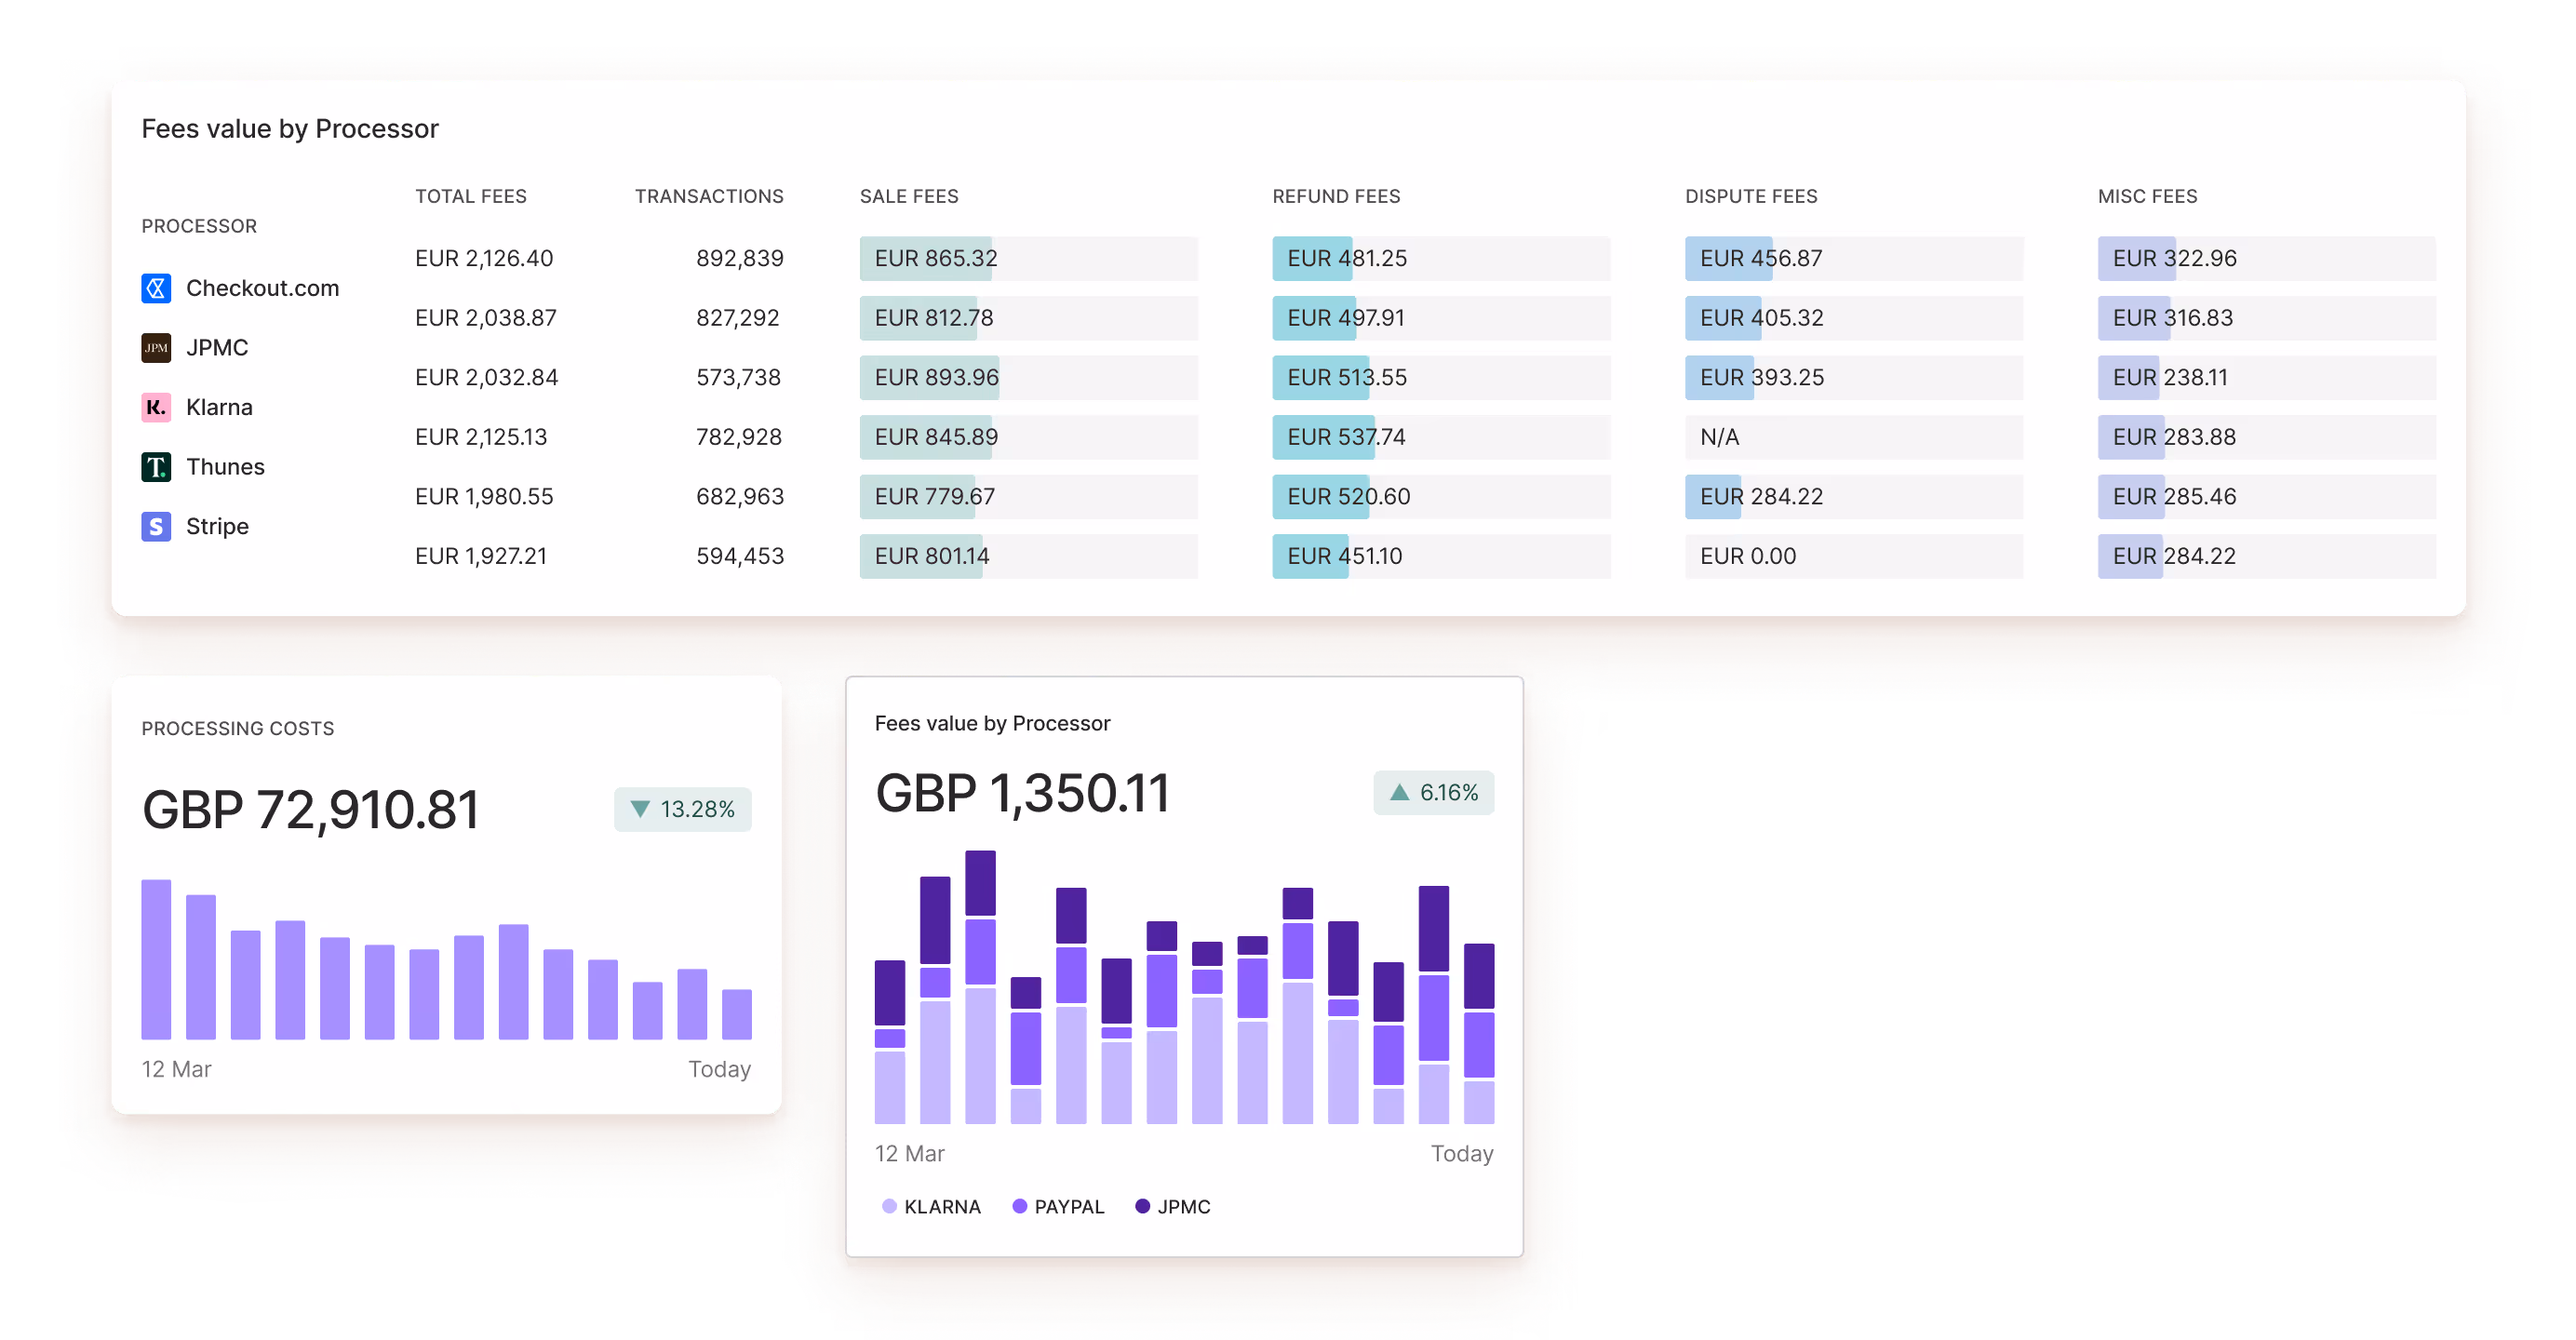The width and height of the screenshot is (2576, 1340).
Task: Click the Thunes dark green logo icon
Action: click(156, 467)
